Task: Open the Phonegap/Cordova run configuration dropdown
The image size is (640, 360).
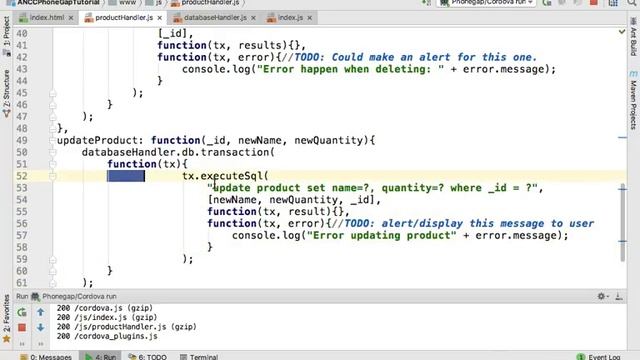Action: click(x=487, y=2)
